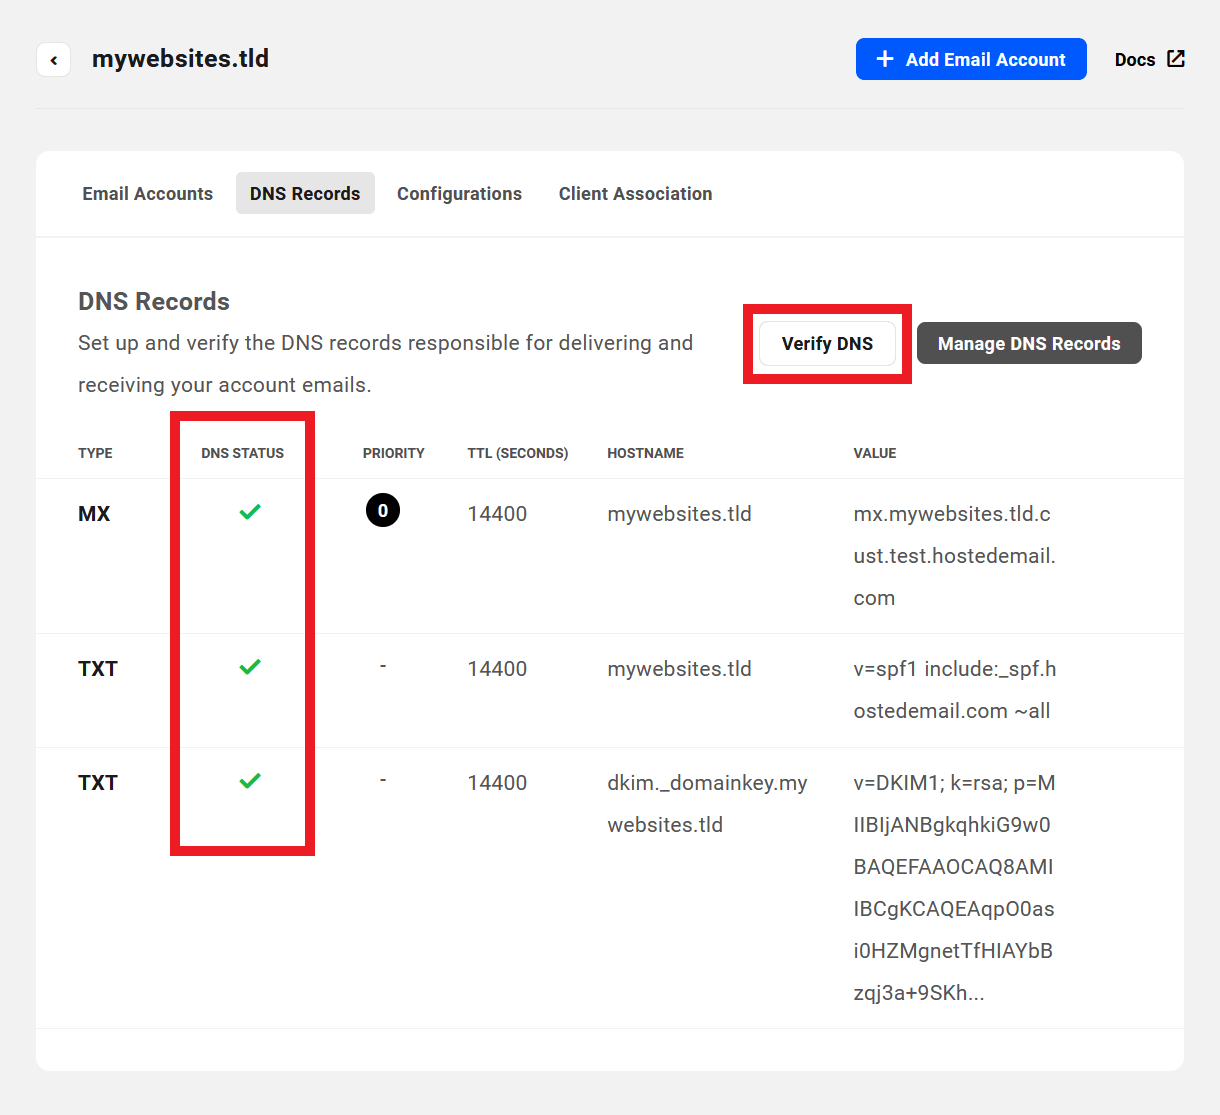This screenshot has height=1115, width=1220.
Task: Click the TTL value 14400 on the MX row
Action: (497, 513)
